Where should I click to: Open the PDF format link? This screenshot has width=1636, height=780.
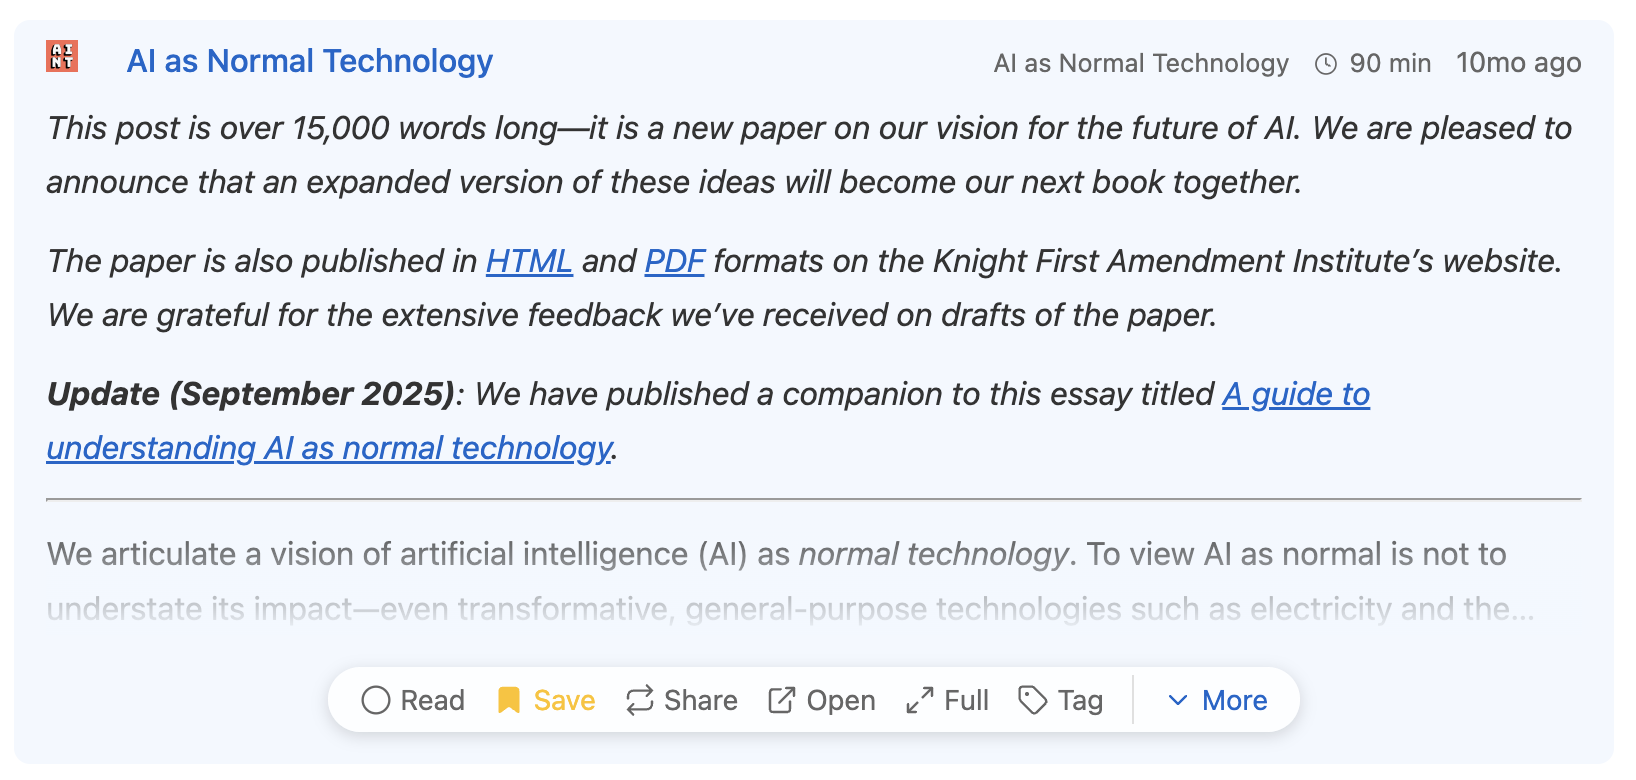(674, 261)
